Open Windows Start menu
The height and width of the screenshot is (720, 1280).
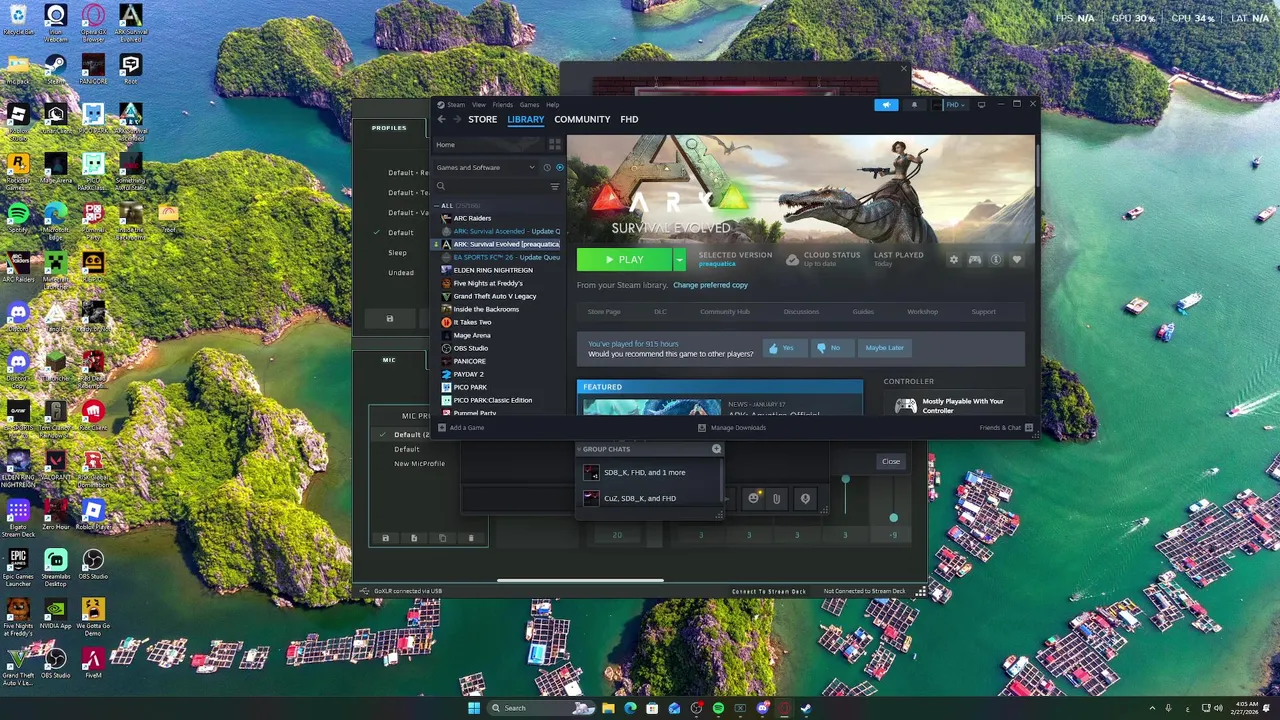pyautogui.click(x=474, y=708)
